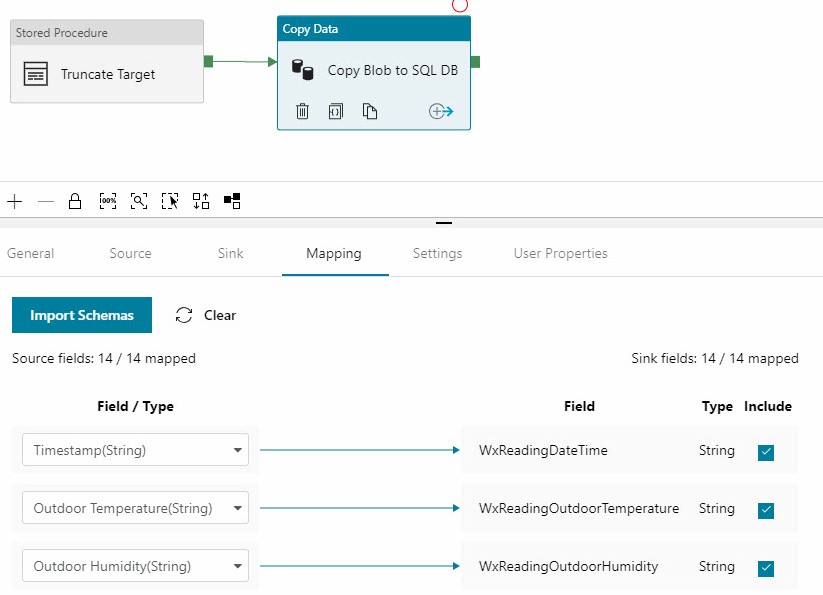Uncheck Include for WxReadingDateTime
Image resolution: width=823 pixels, height=595 pixels.
[x=766, y=452]
